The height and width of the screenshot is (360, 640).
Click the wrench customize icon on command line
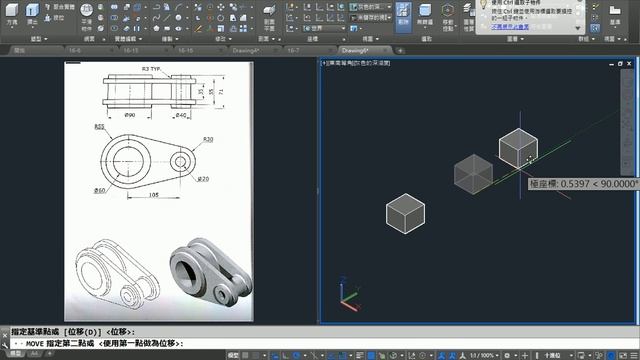click(x=5, y=345)
